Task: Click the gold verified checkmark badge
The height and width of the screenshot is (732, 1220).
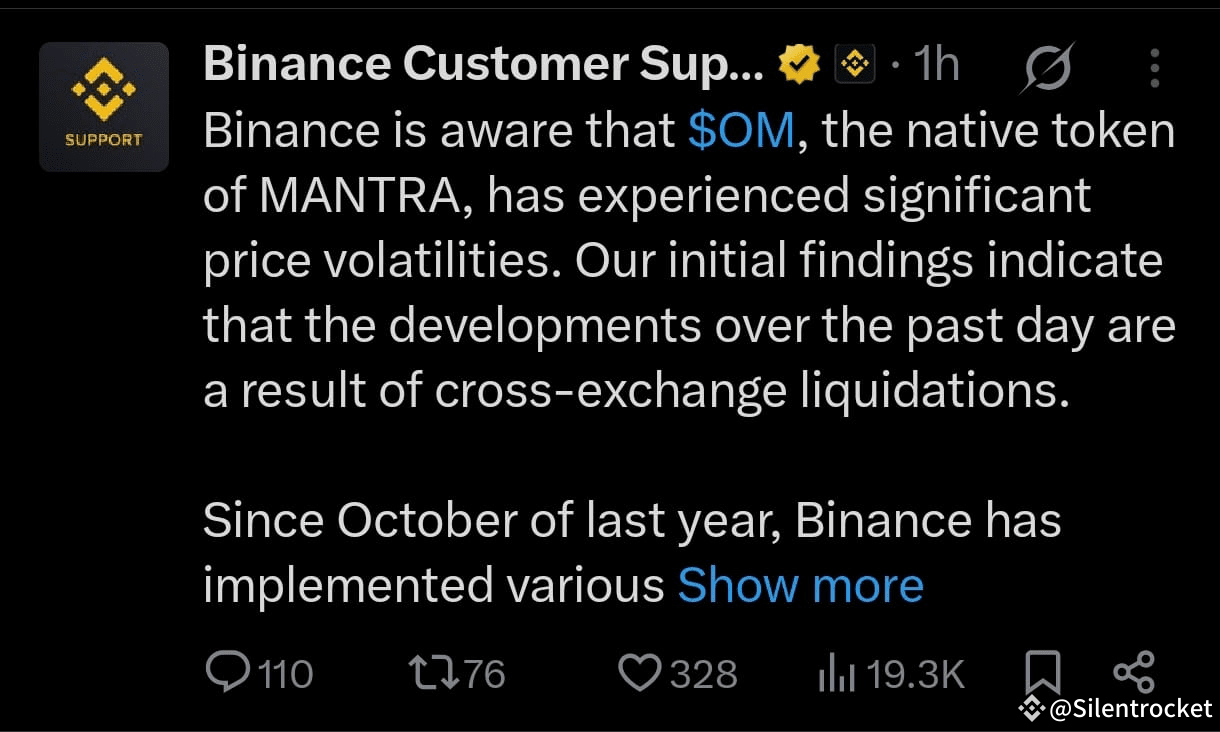Action: click(x=798, y=62)
